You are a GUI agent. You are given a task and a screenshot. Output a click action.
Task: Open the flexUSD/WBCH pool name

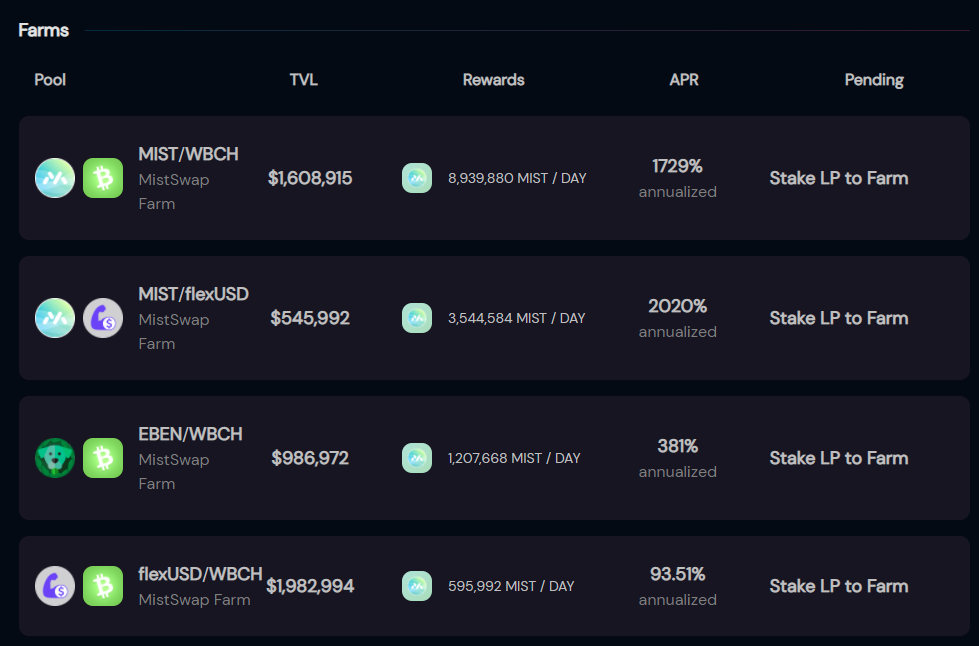(200, 574)
